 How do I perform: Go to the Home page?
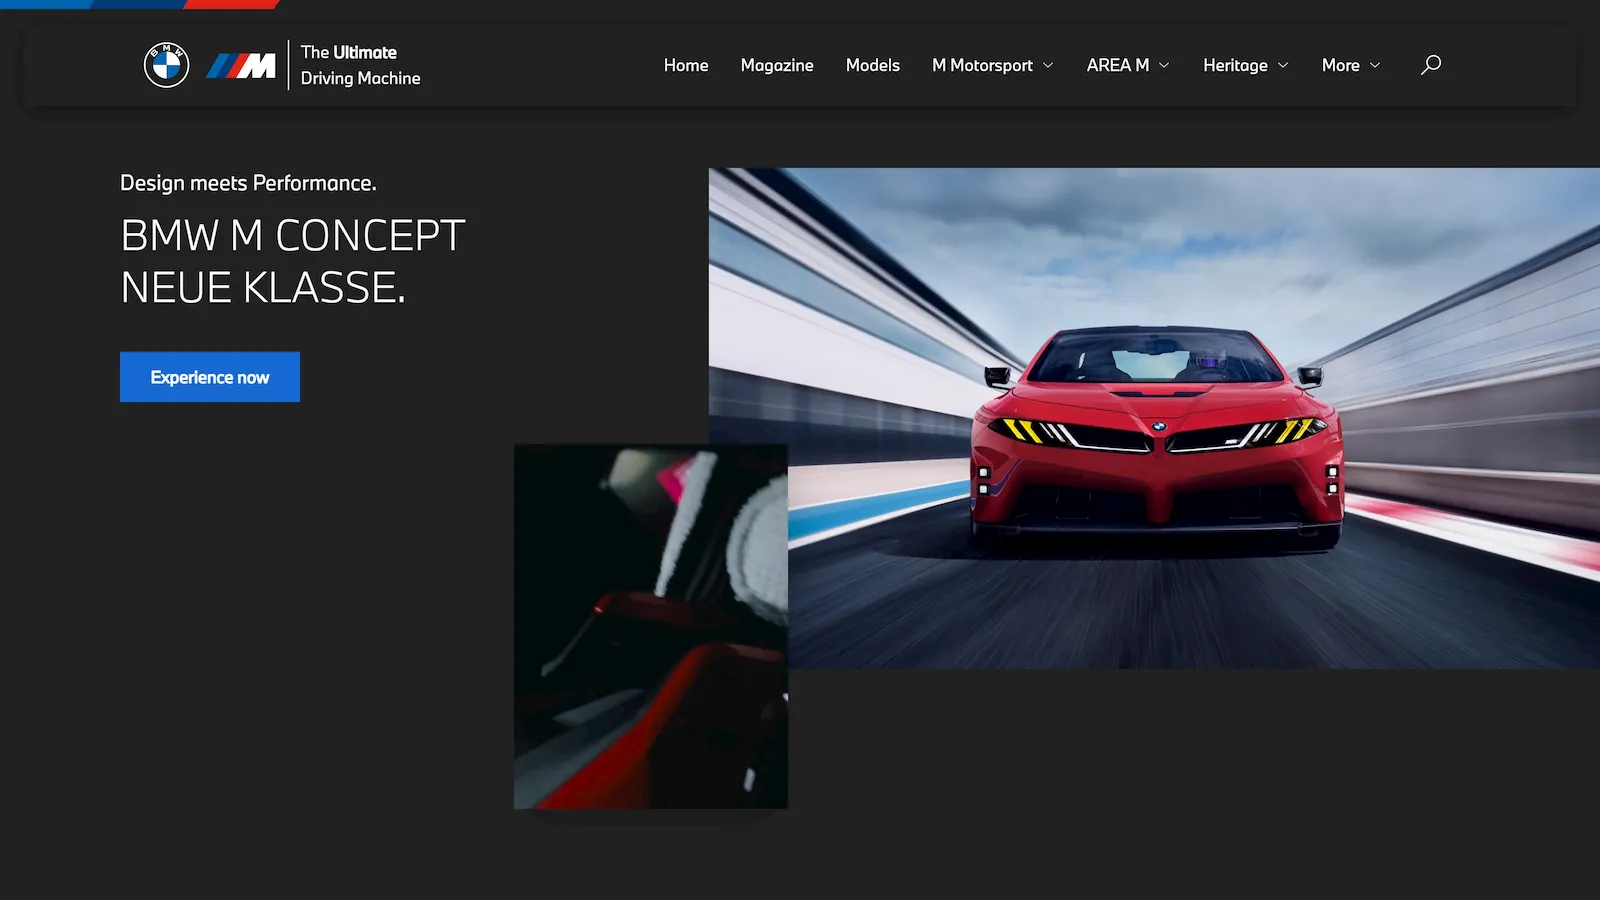point(686,65)
